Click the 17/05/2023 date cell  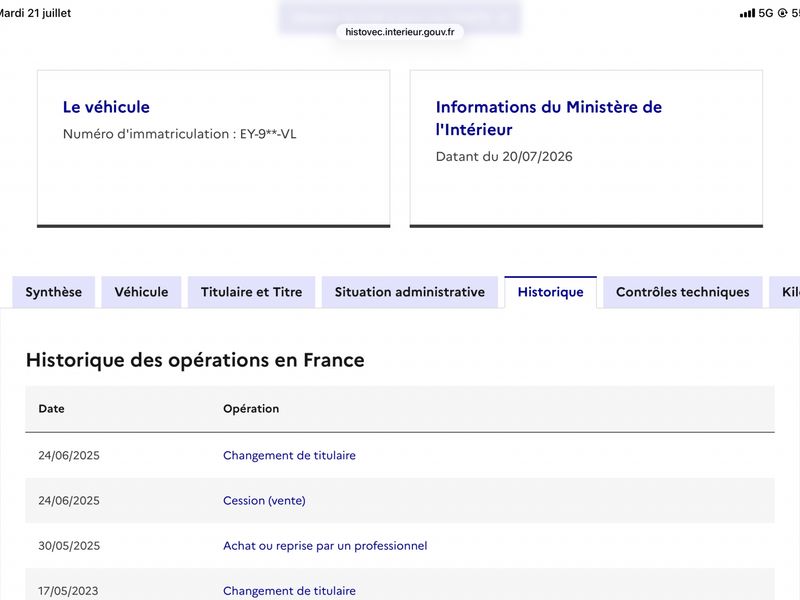tap(68, 591)
